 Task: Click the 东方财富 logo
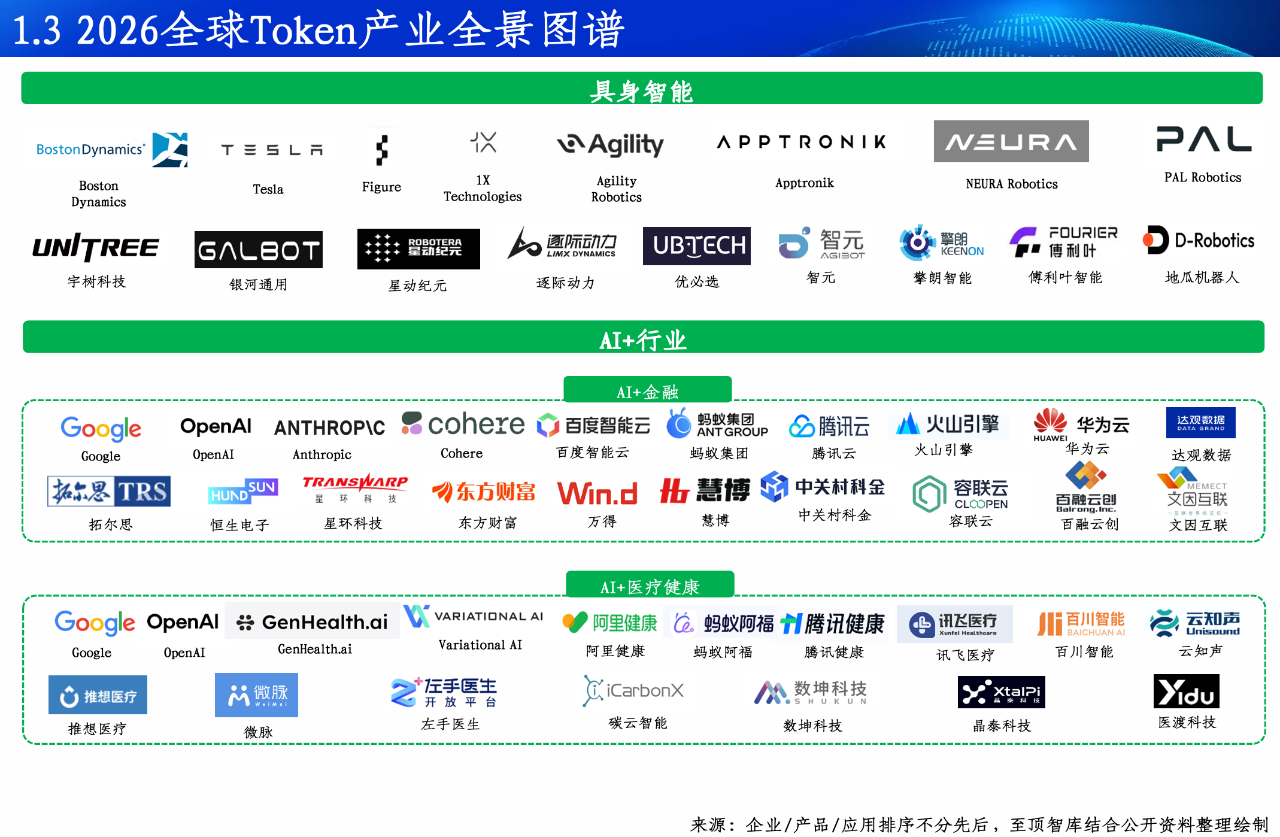tap(484, 492)
